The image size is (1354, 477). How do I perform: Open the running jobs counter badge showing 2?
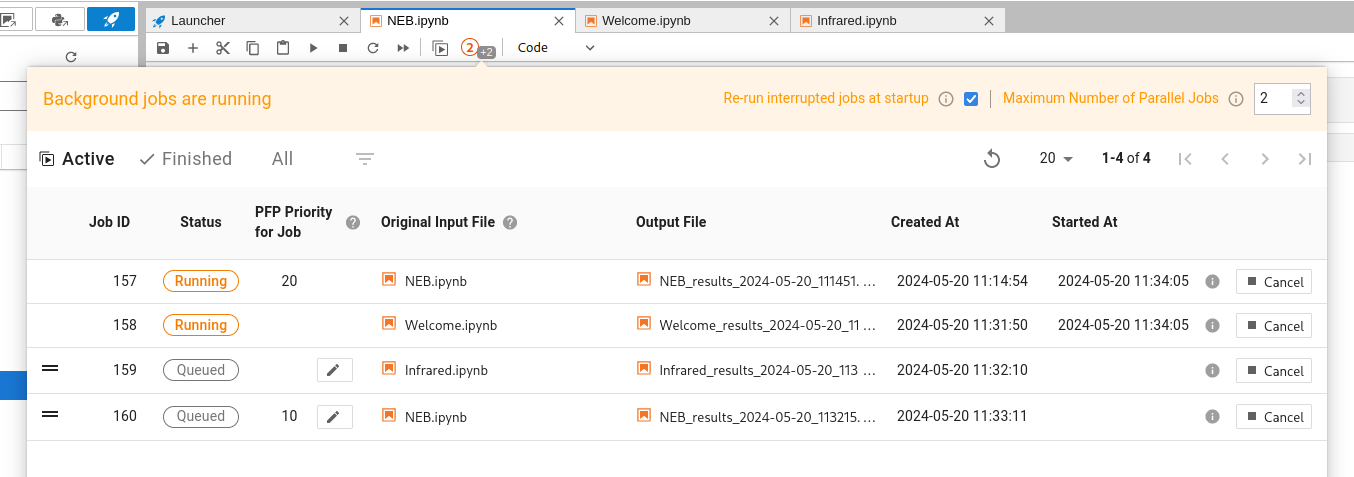(x=470, y=47)
